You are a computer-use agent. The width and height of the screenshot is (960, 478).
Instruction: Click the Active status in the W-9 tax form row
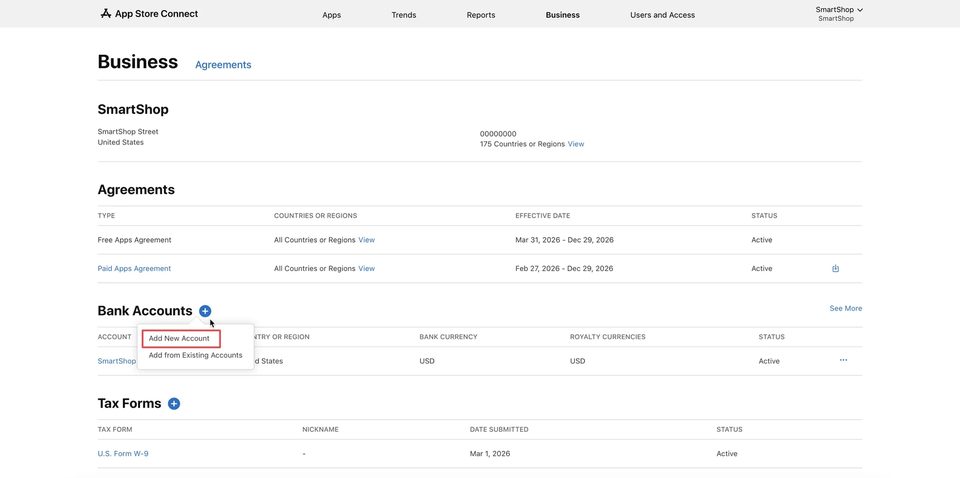[x=727, y=454]
